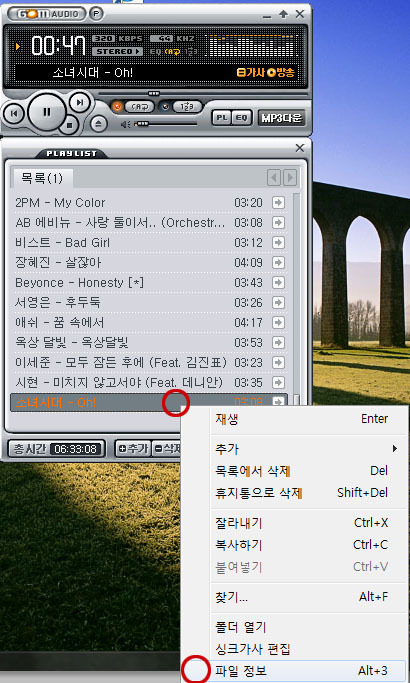
Task: Select the song 애쉬 - 꿈 속에서
Action: (149, 323)
